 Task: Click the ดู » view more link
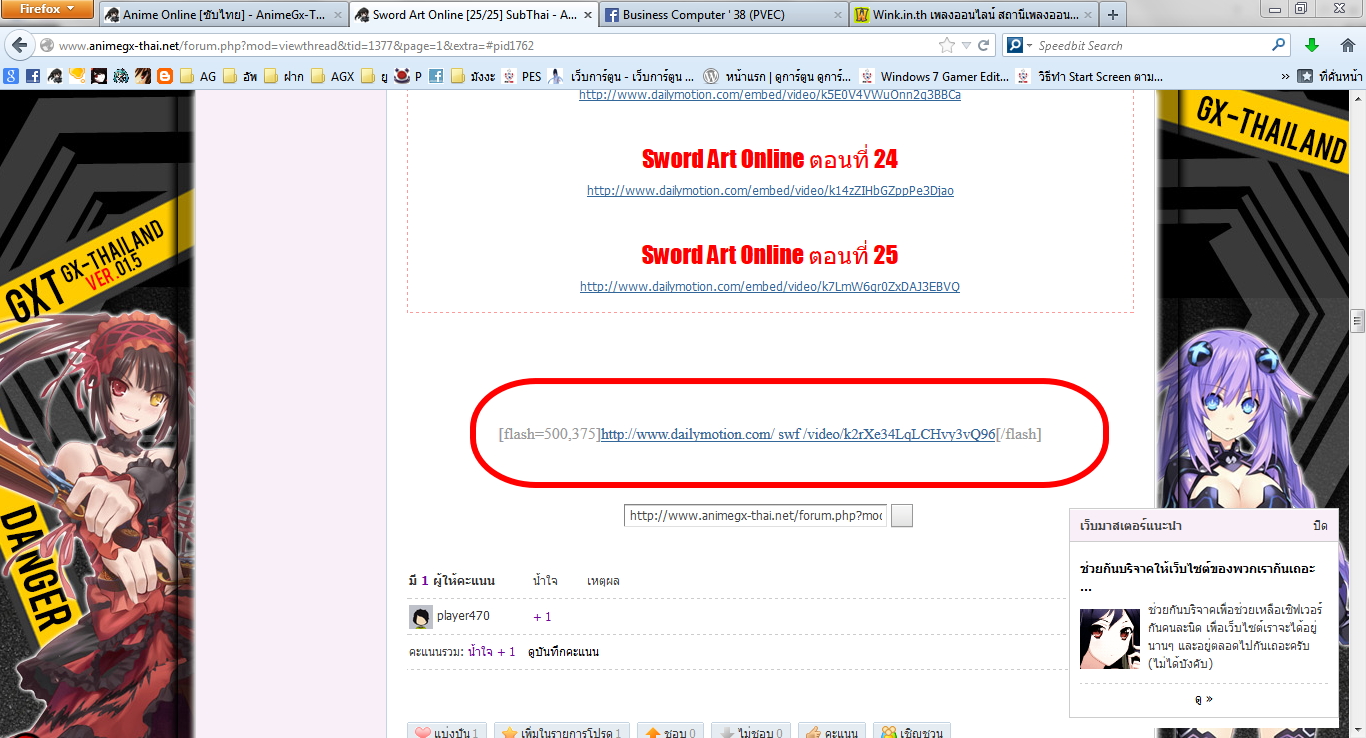1204,699
